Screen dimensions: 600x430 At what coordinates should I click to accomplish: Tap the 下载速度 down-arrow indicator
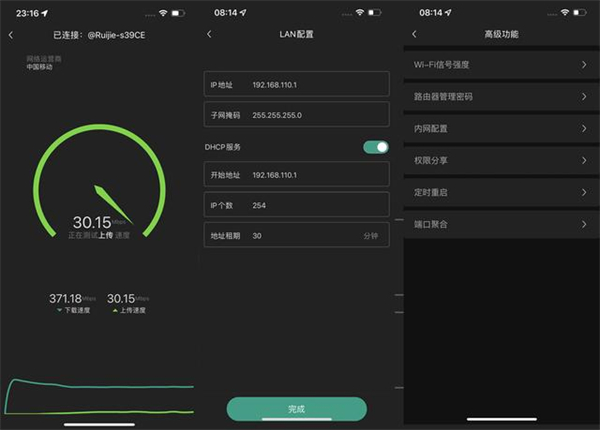point(57,311)
